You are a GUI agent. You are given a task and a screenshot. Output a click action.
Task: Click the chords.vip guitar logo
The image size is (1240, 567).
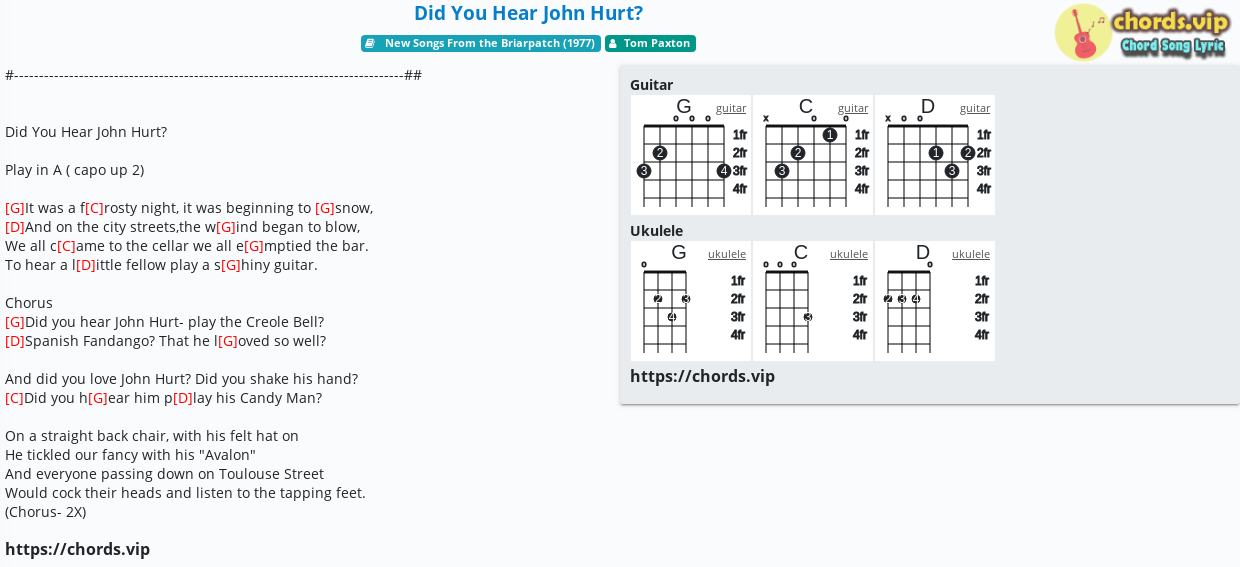pos(1142,33)
